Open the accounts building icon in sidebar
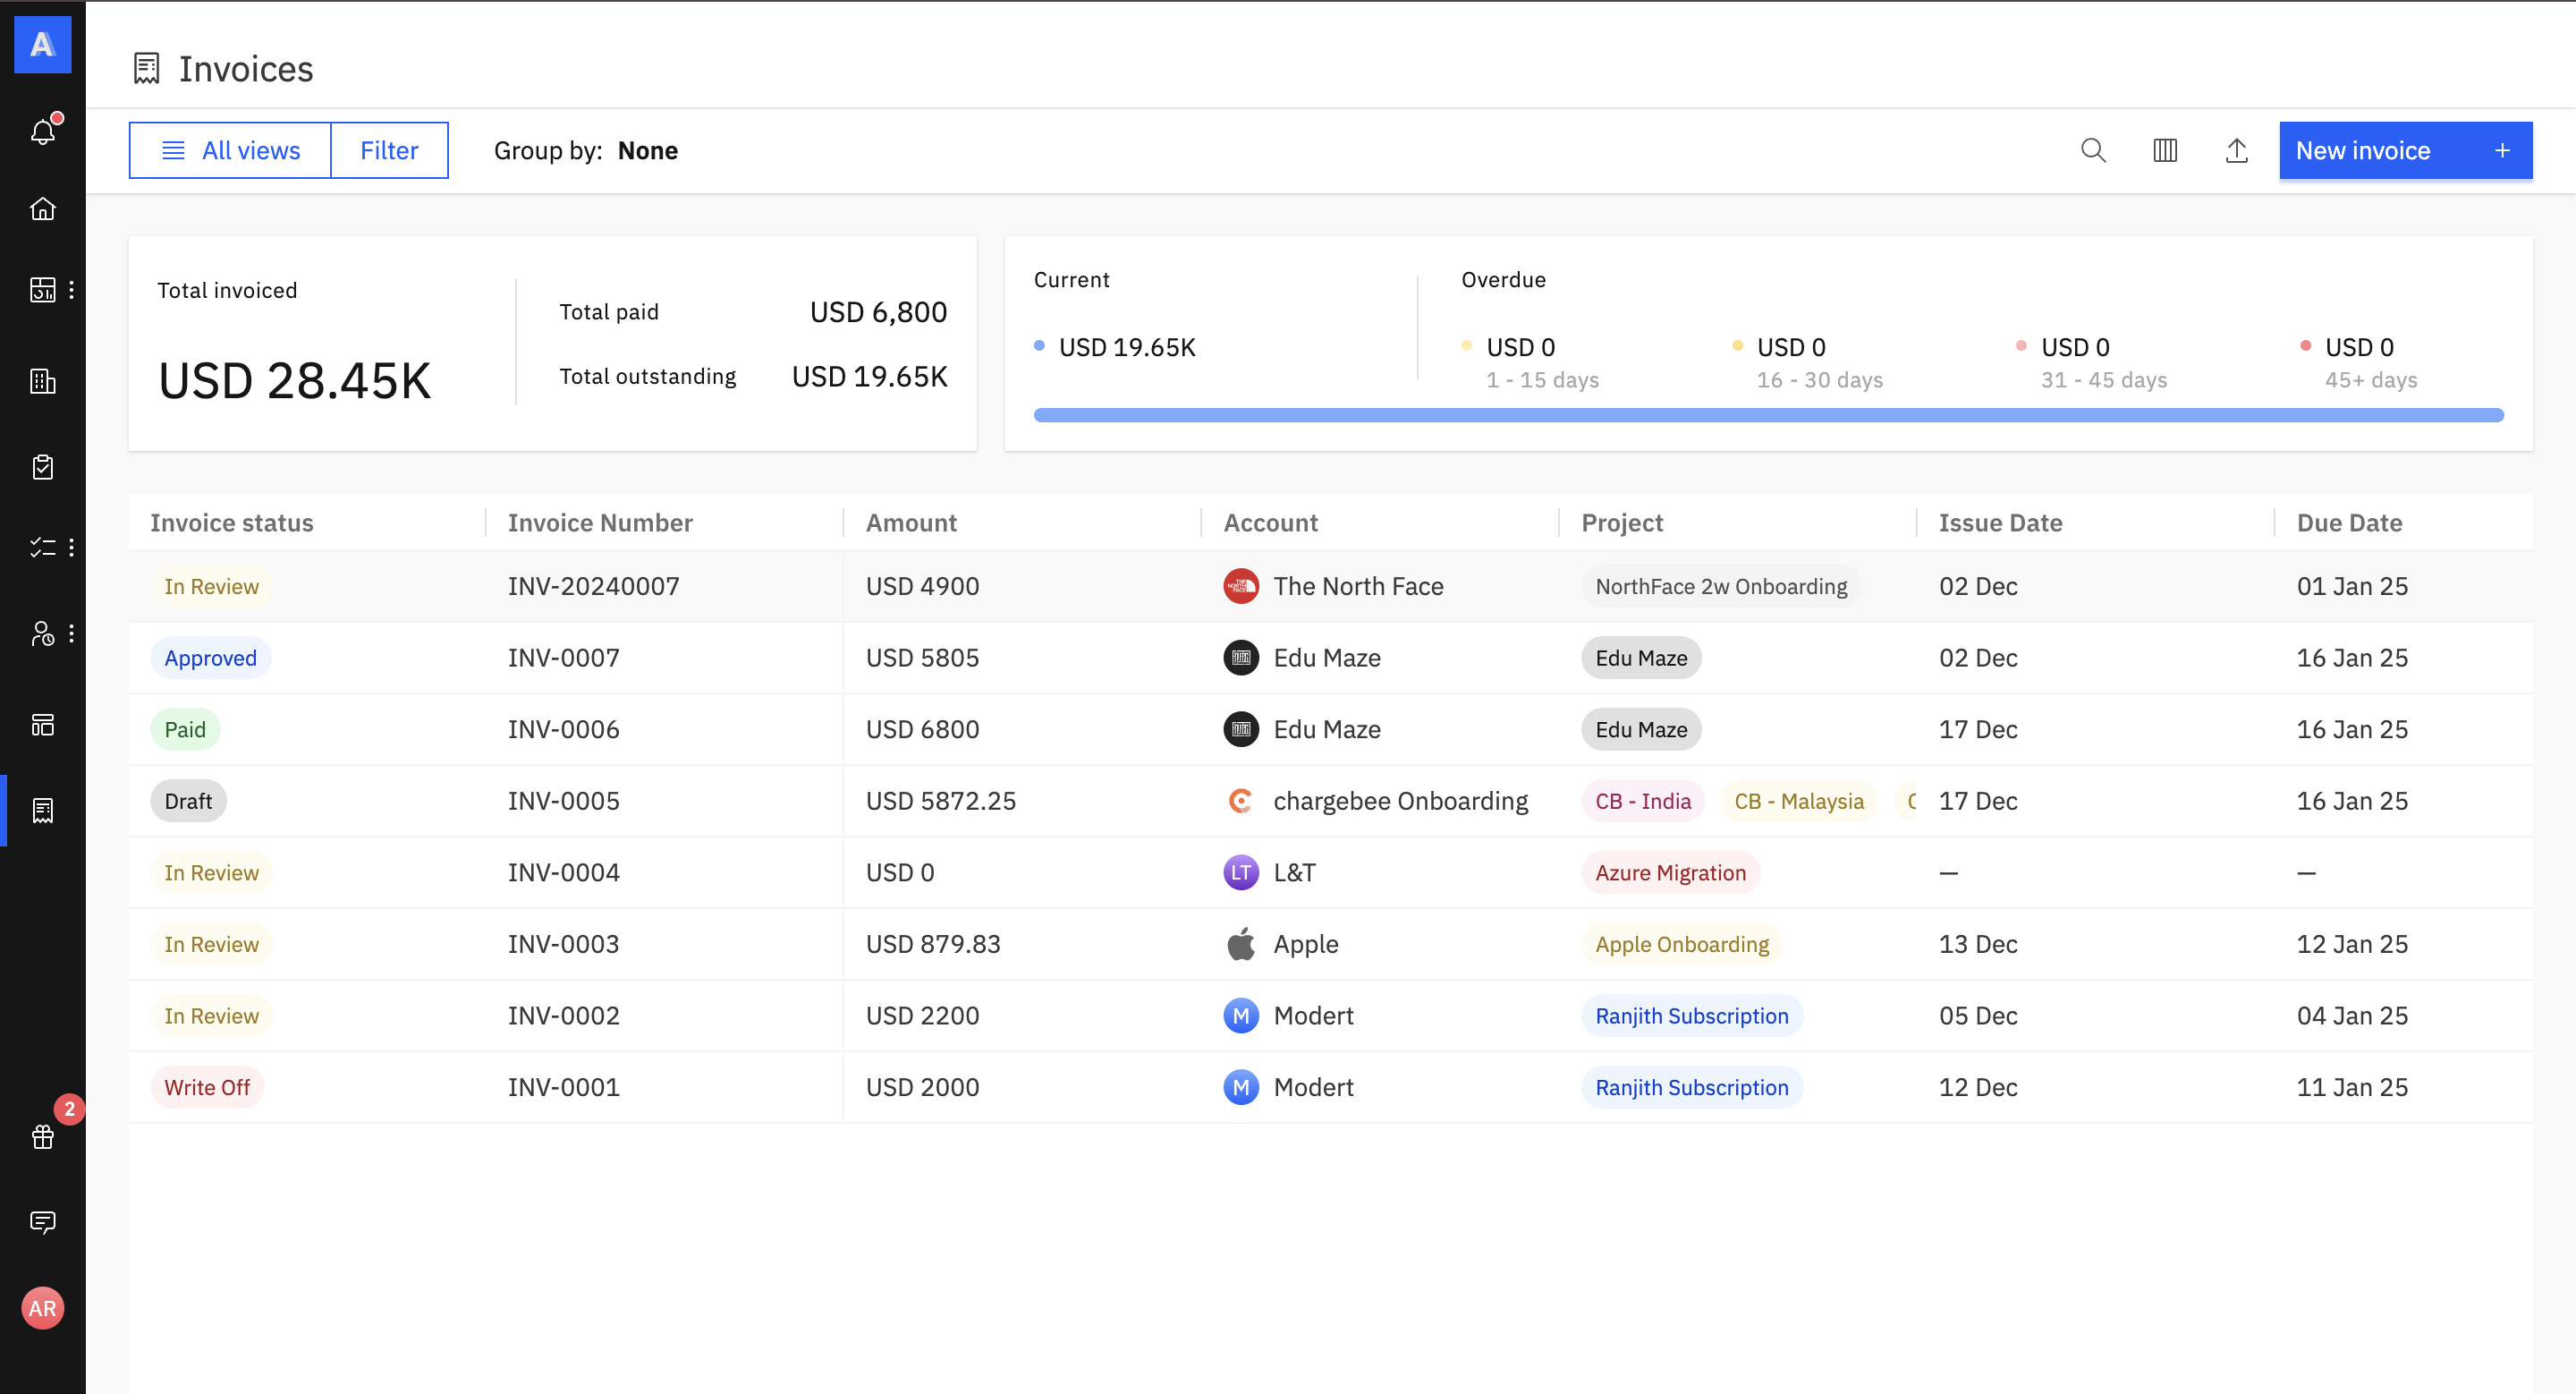The height and width of the screenshot is (1394, 2576). (x=43, y=381)
